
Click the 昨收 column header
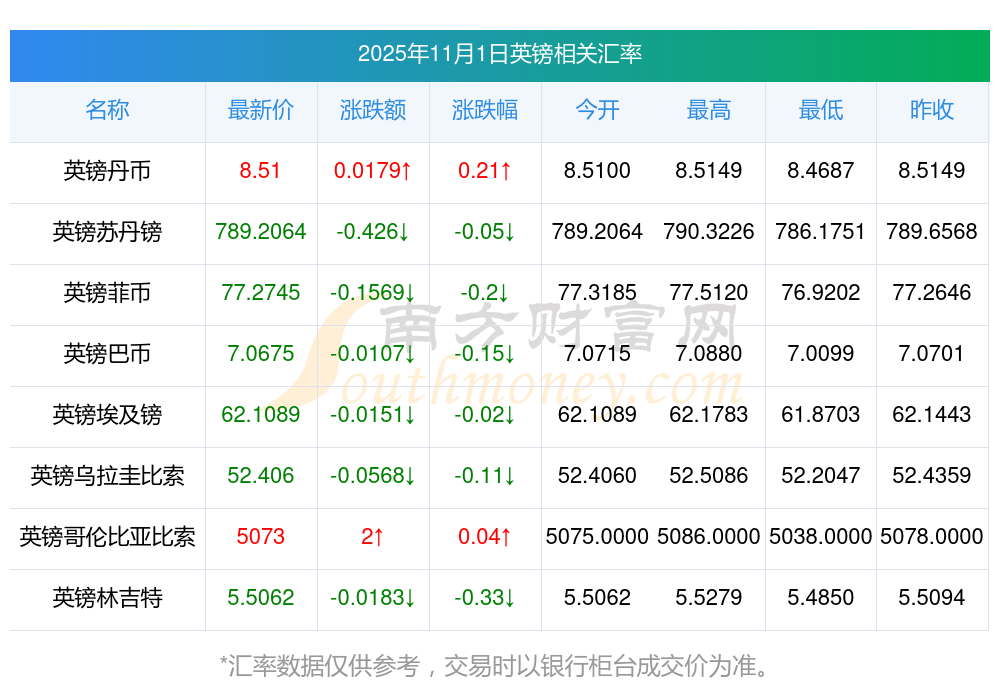tap(931, 111)
